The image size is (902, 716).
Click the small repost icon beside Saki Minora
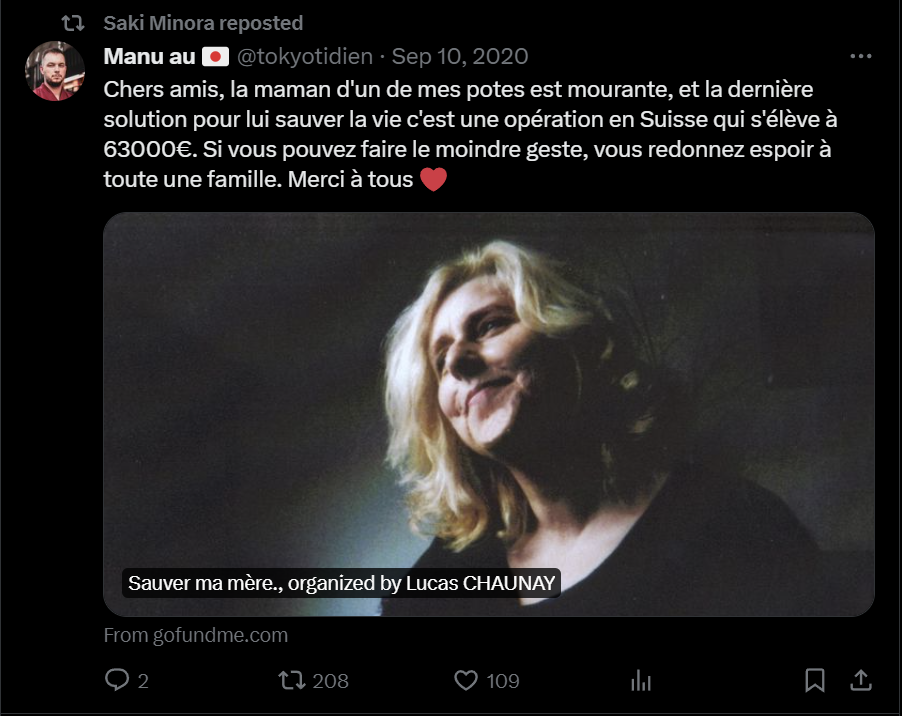[x=73, y=22]
